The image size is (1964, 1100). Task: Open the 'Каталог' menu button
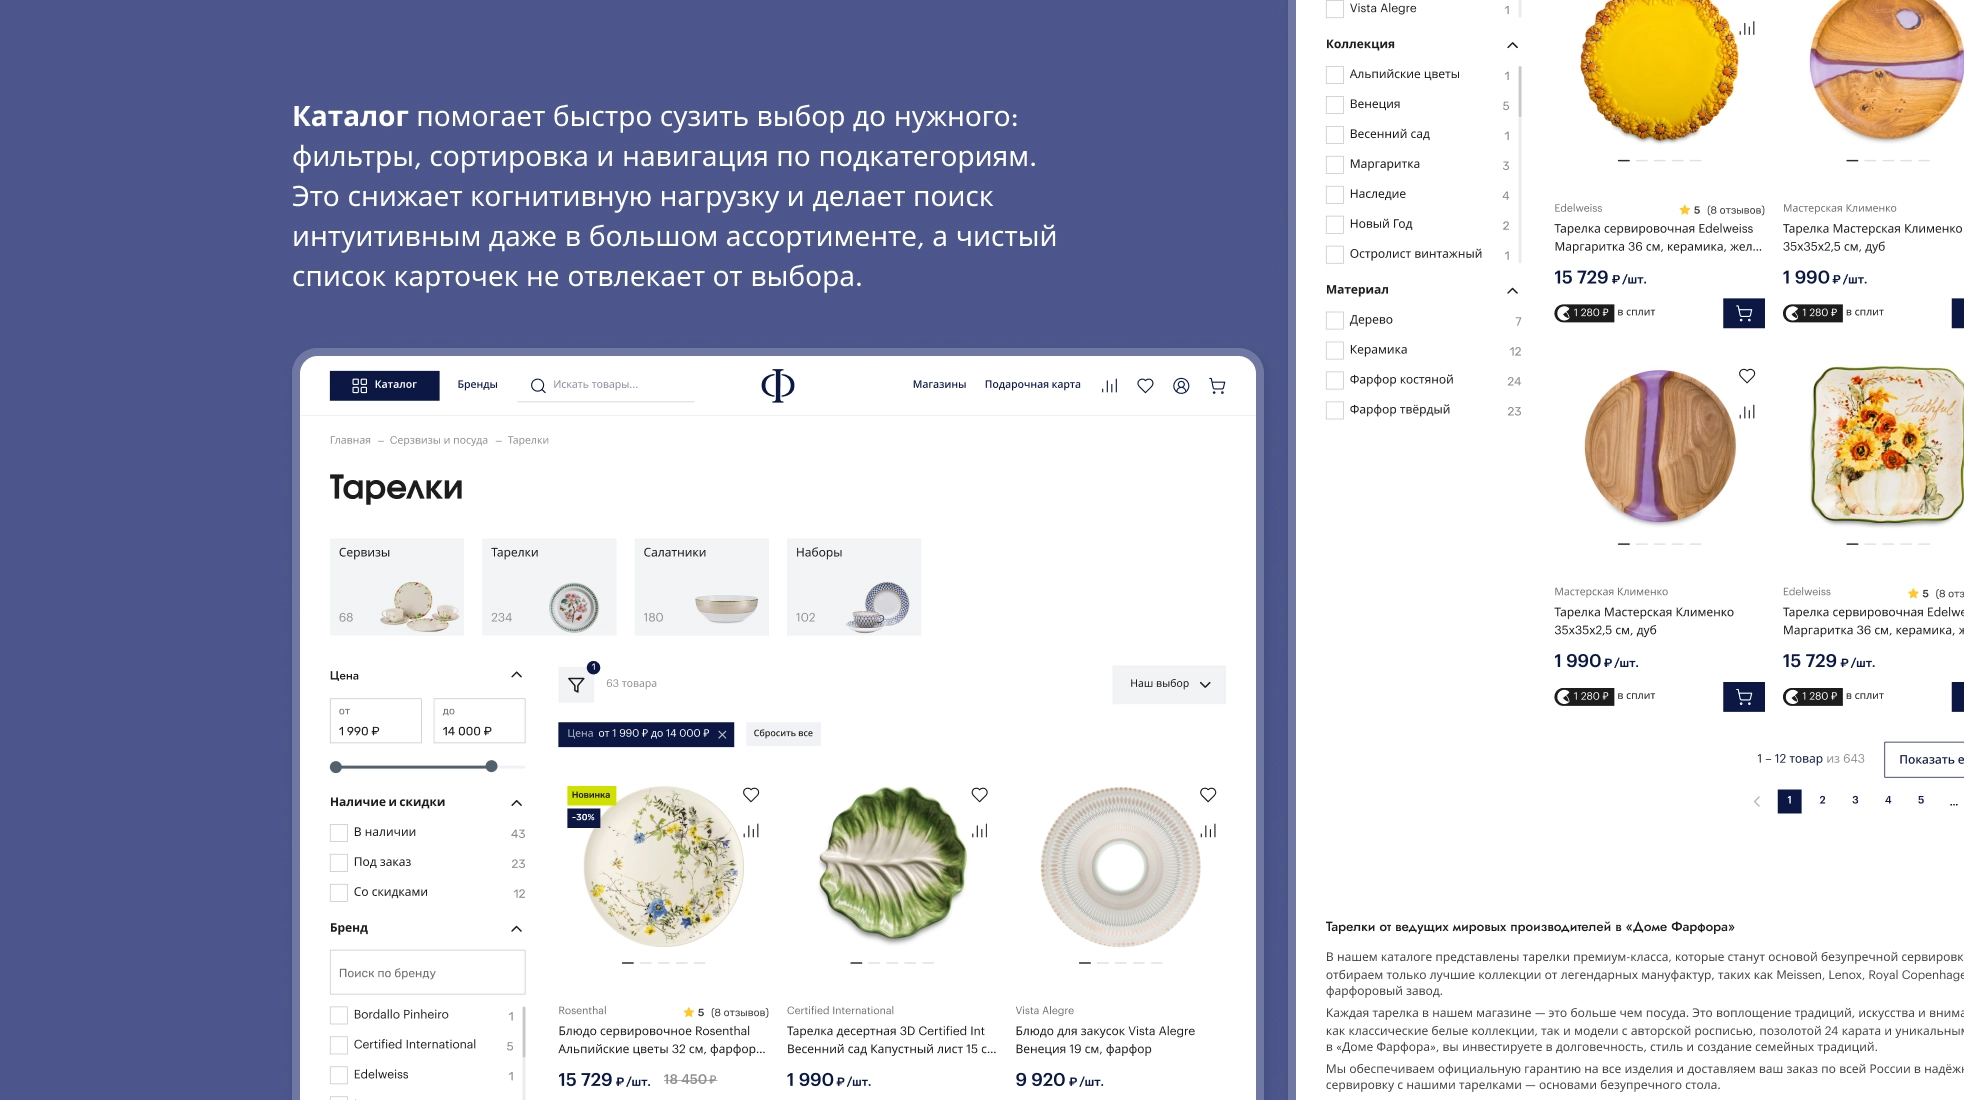(384, 386)
